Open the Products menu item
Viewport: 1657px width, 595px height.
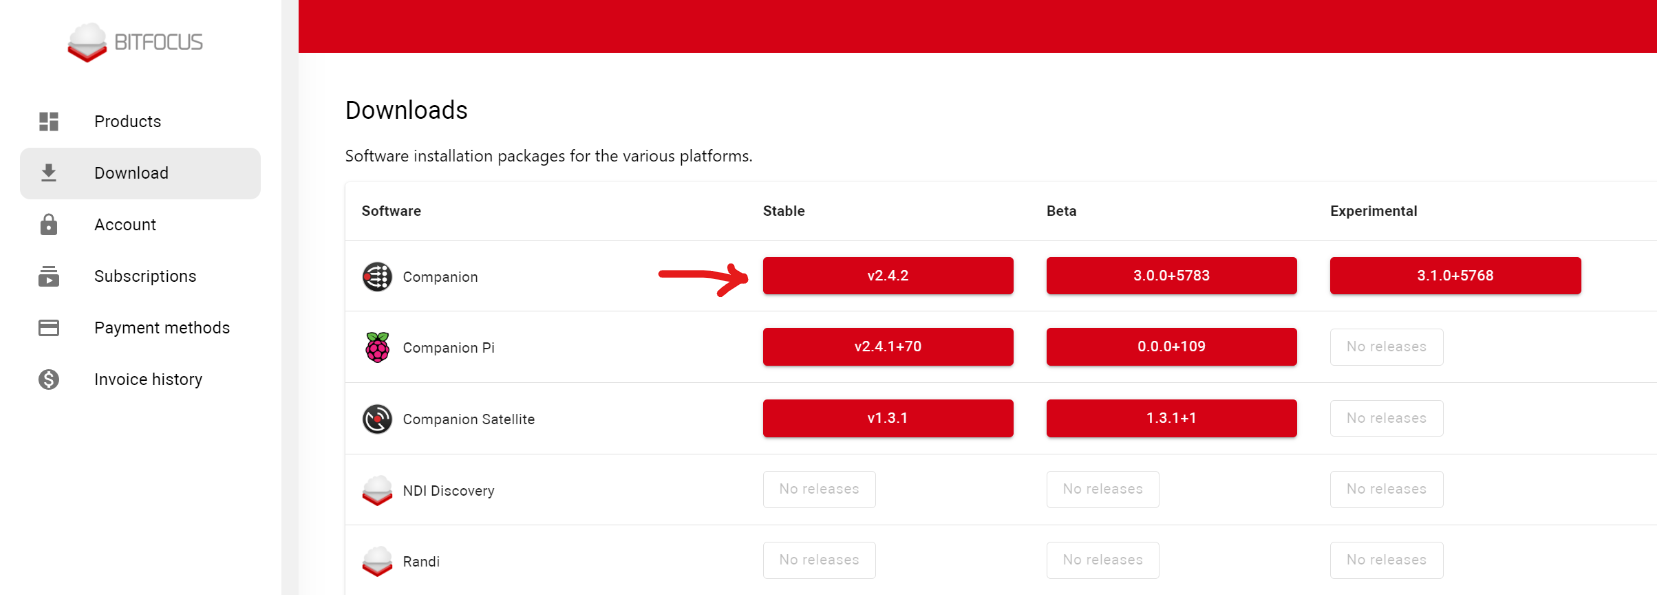(x=140, y=121)
